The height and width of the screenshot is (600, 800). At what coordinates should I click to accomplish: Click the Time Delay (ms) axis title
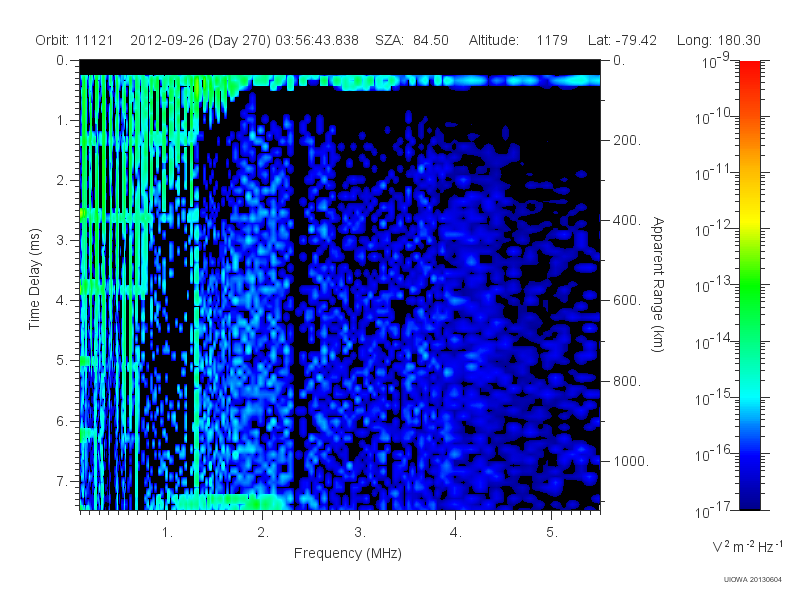[34, 279]
